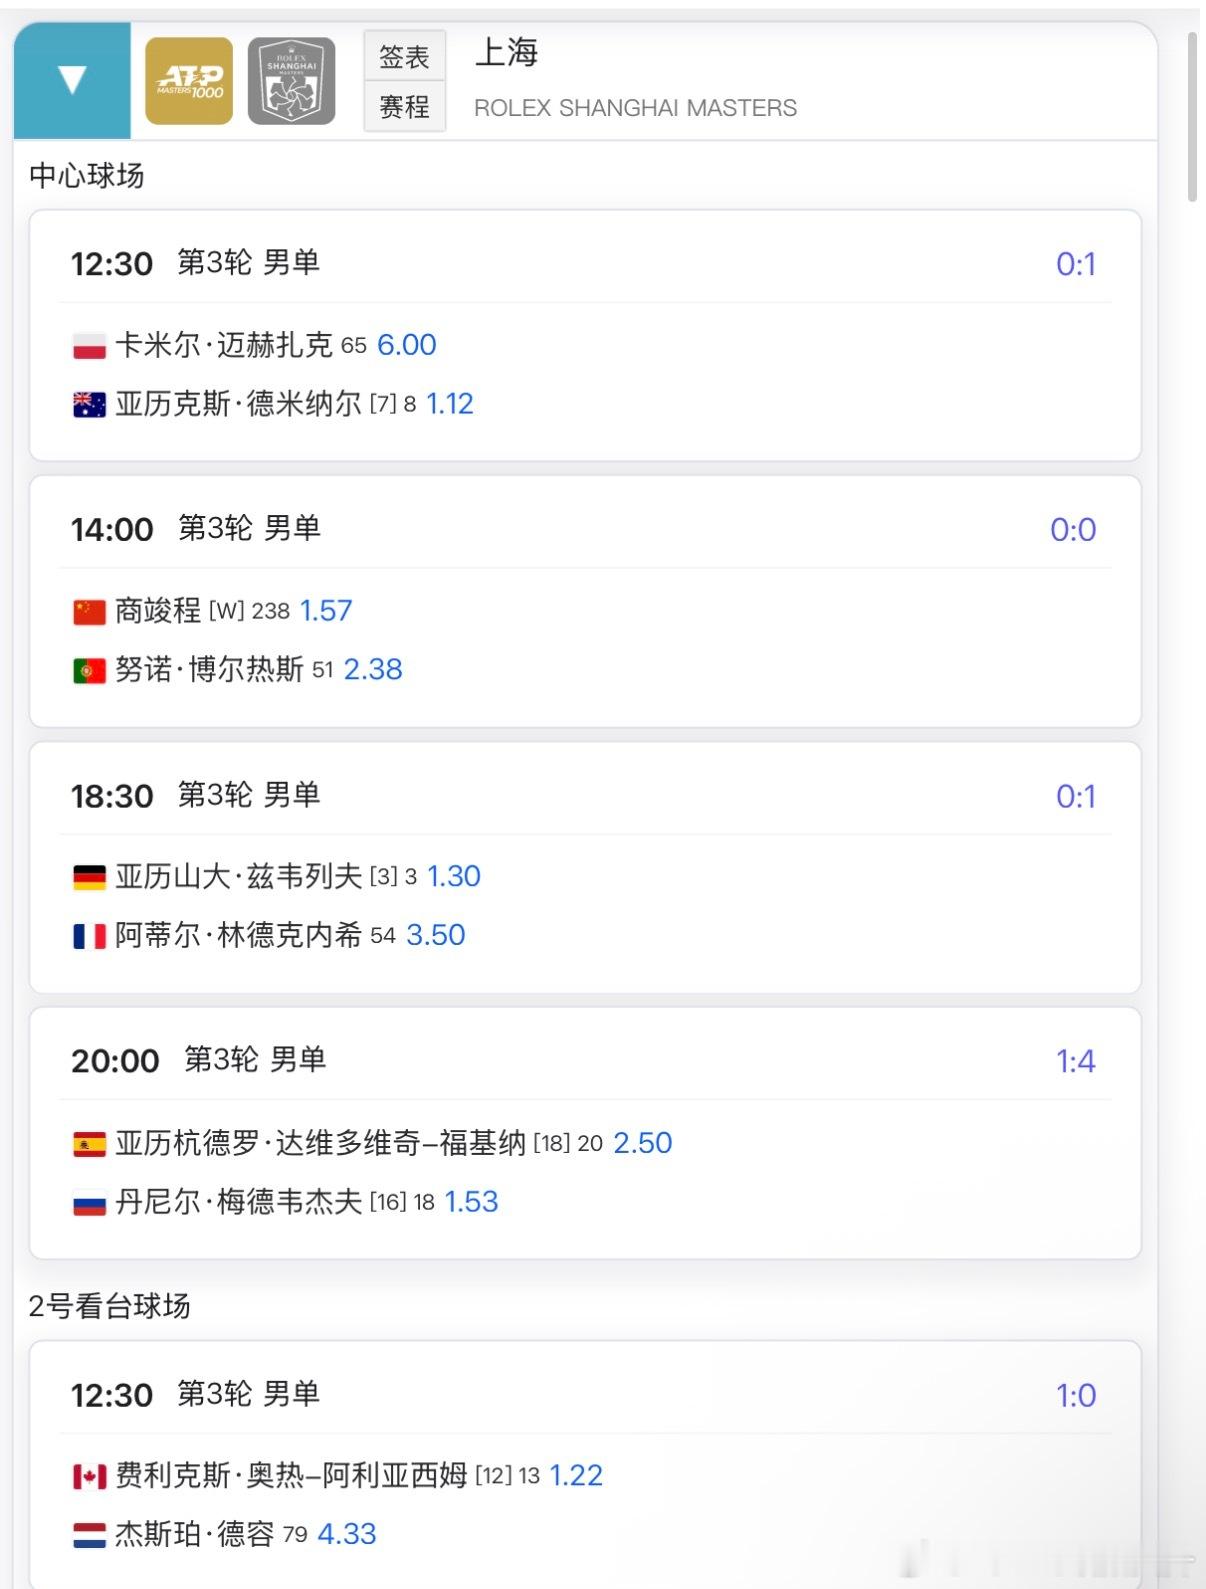This screenshot has height=1589, width=1206.
Task: Click the Portugal flag beside 努诺·博尔热斯
Action: click(x=89, y=670)
